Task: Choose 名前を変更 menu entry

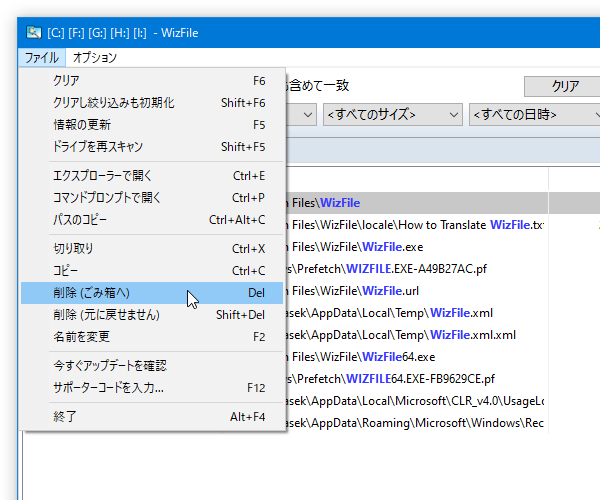Action: pos(152,337)
